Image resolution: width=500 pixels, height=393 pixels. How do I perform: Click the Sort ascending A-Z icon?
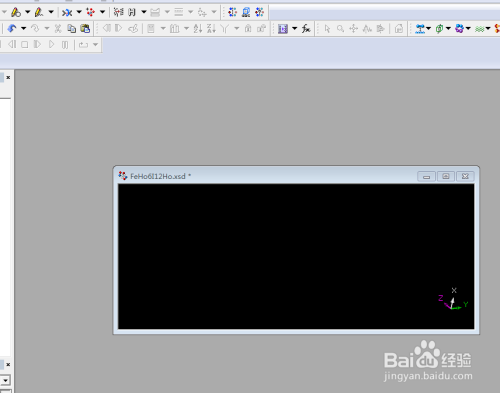198,29
